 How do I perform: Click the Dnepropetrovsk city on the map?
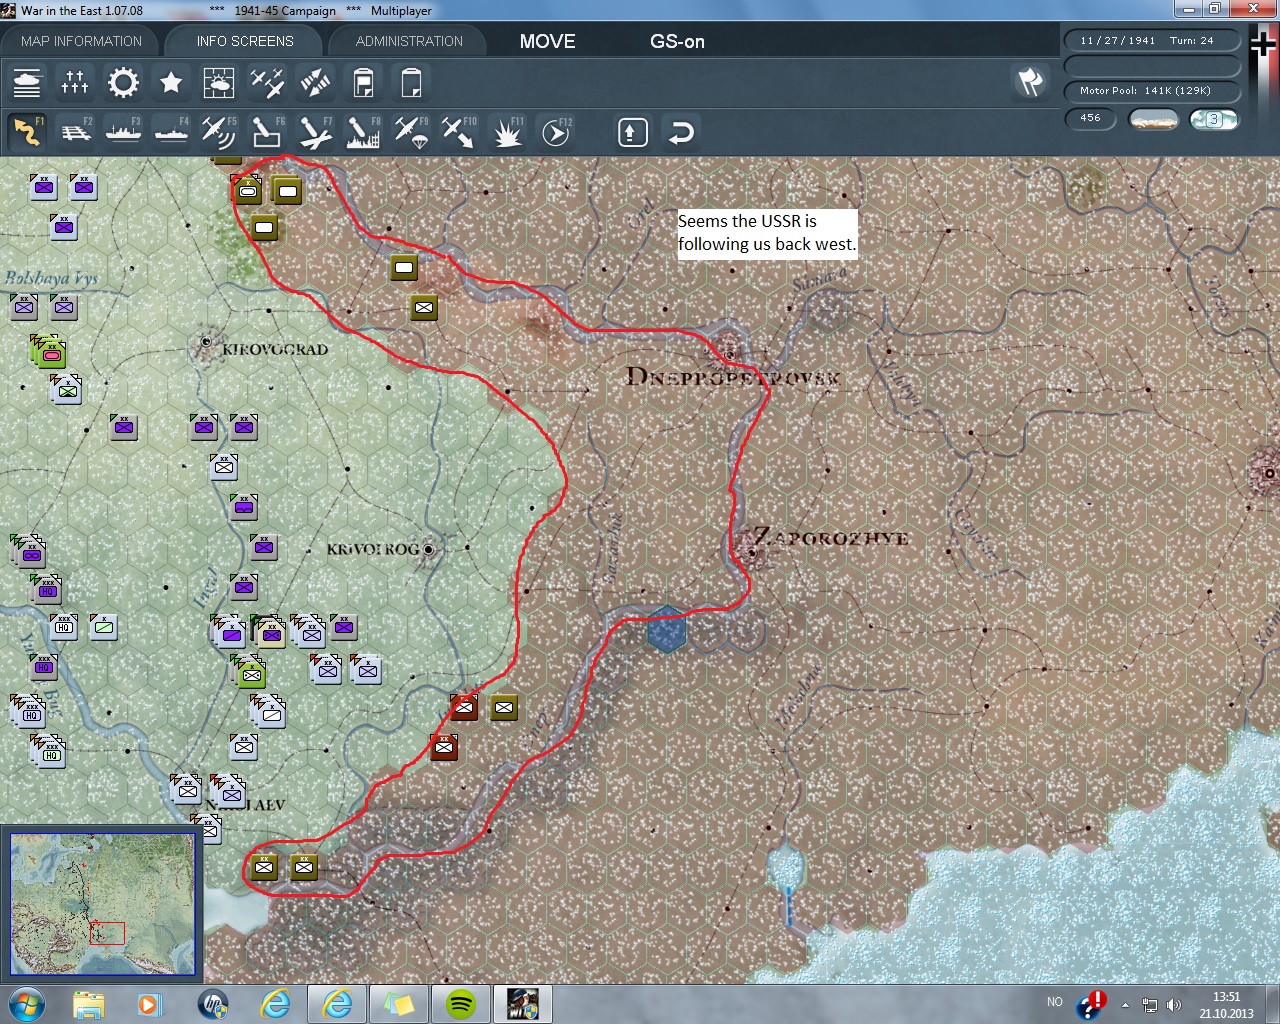pos(730,354)
